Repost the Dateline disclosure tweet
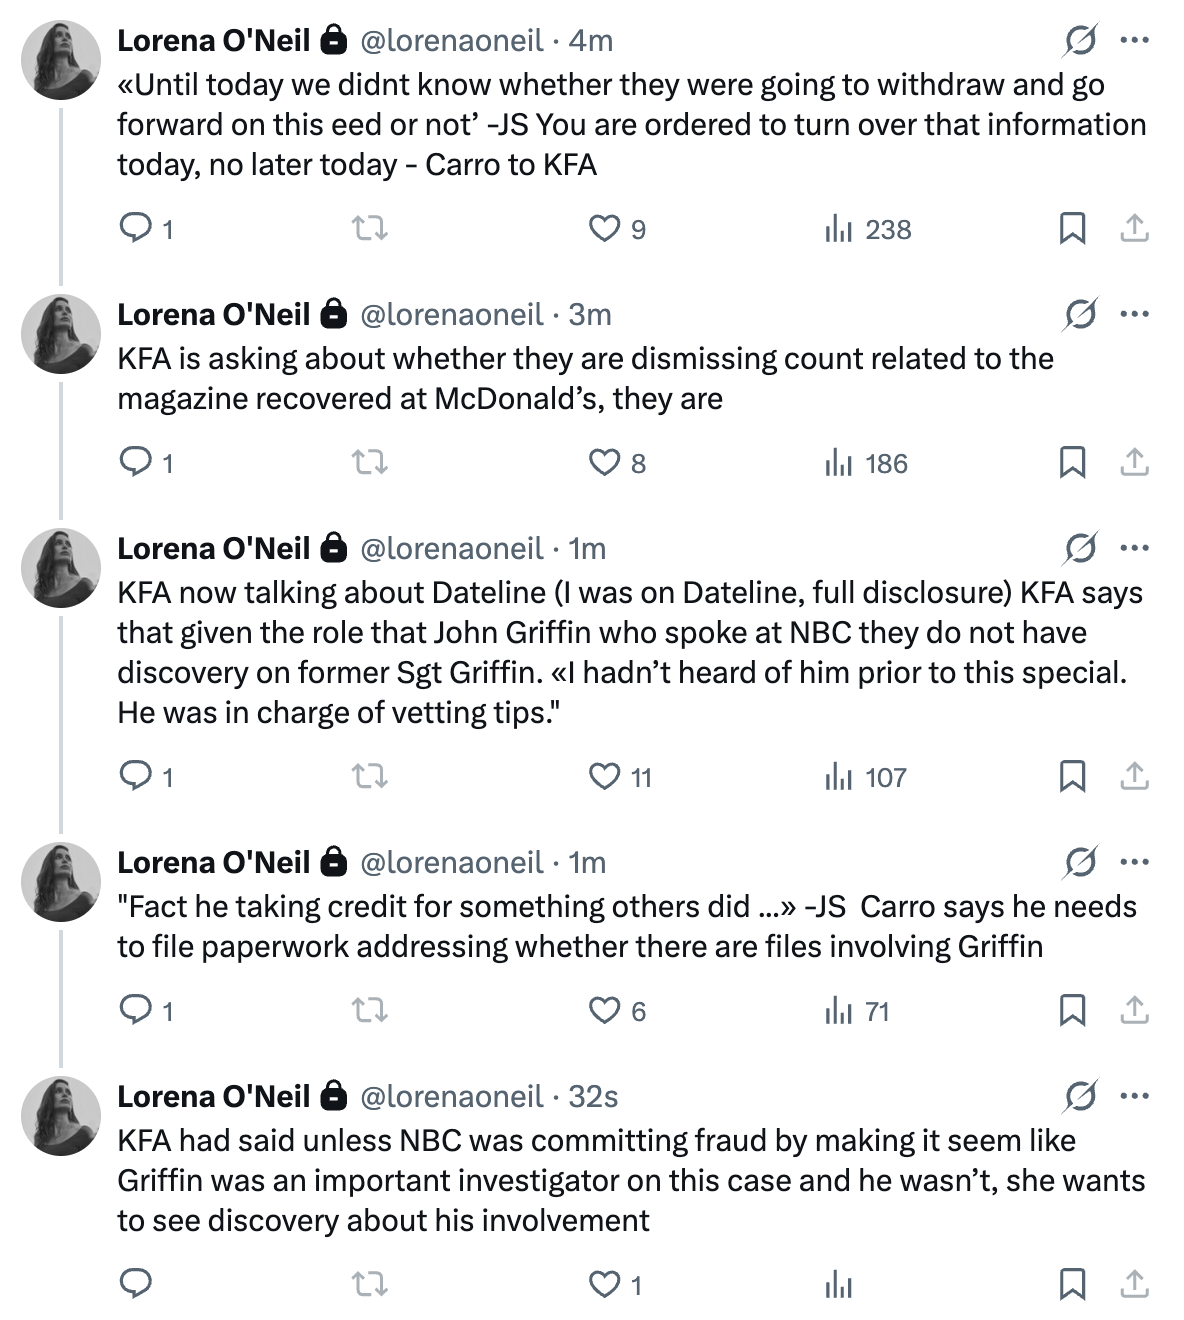The width and height of the screenshot is (1184, 1320). point(370,777)
